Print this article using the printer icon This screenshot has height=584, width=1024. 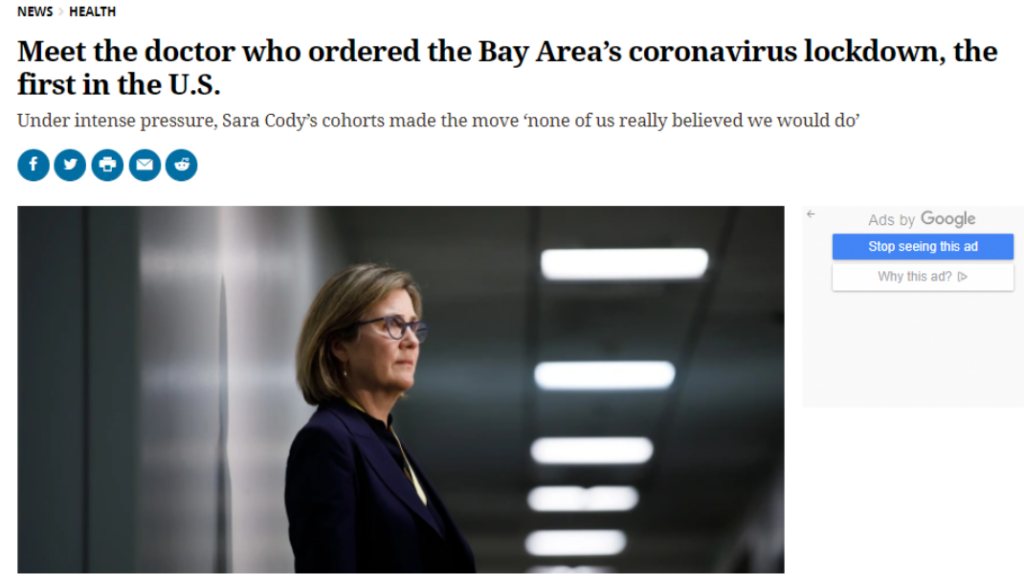tap(107, 165)
